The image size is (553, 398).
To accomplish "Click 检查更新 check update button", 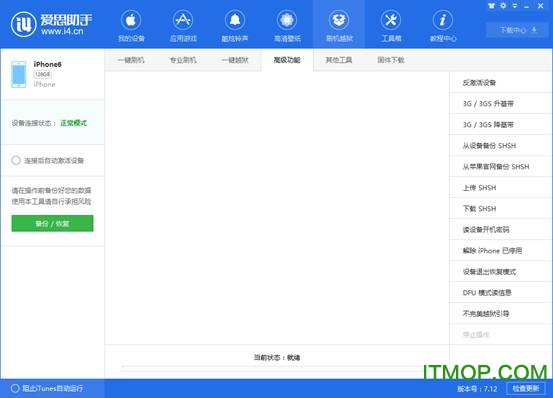I will click(x=526, y=388).
